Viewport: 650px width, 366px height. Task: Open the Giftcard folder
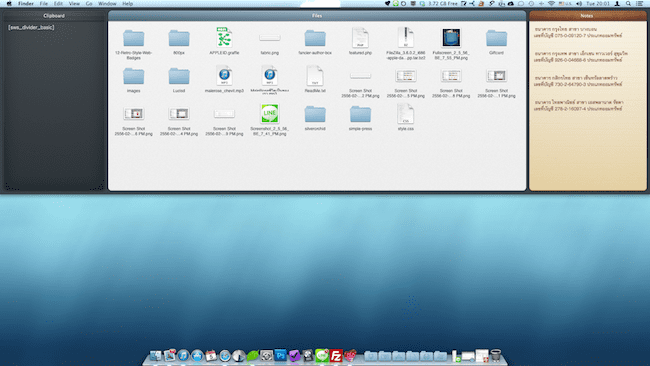point(496,38)
